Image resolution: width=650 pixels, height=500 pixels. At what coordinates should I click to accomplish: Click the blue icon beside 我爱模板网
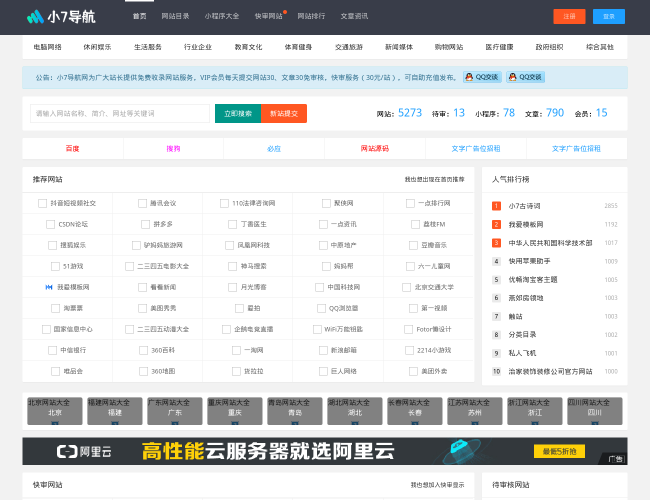point(49,287)
